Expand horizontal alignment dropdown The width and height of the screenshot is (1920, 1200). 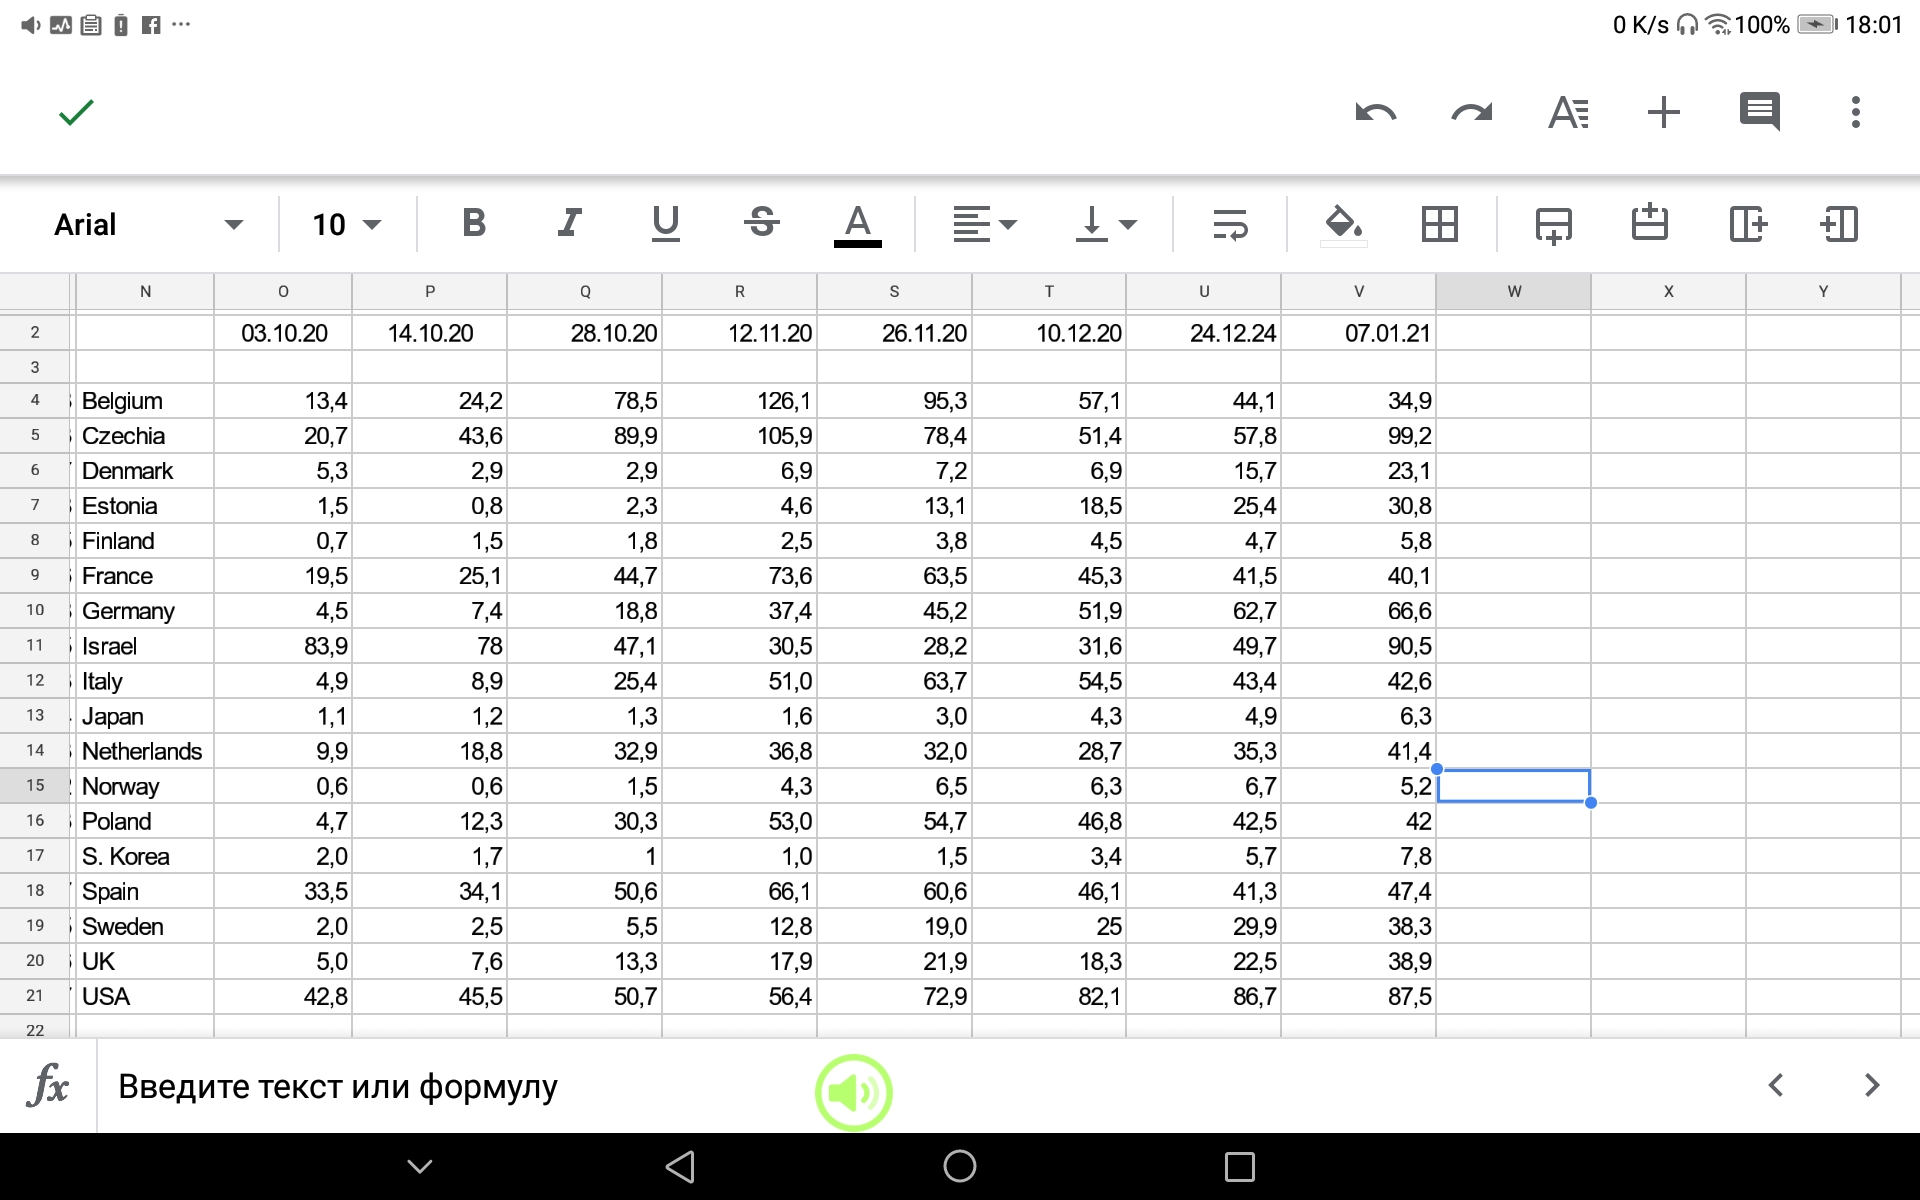(x=984, y=224)
